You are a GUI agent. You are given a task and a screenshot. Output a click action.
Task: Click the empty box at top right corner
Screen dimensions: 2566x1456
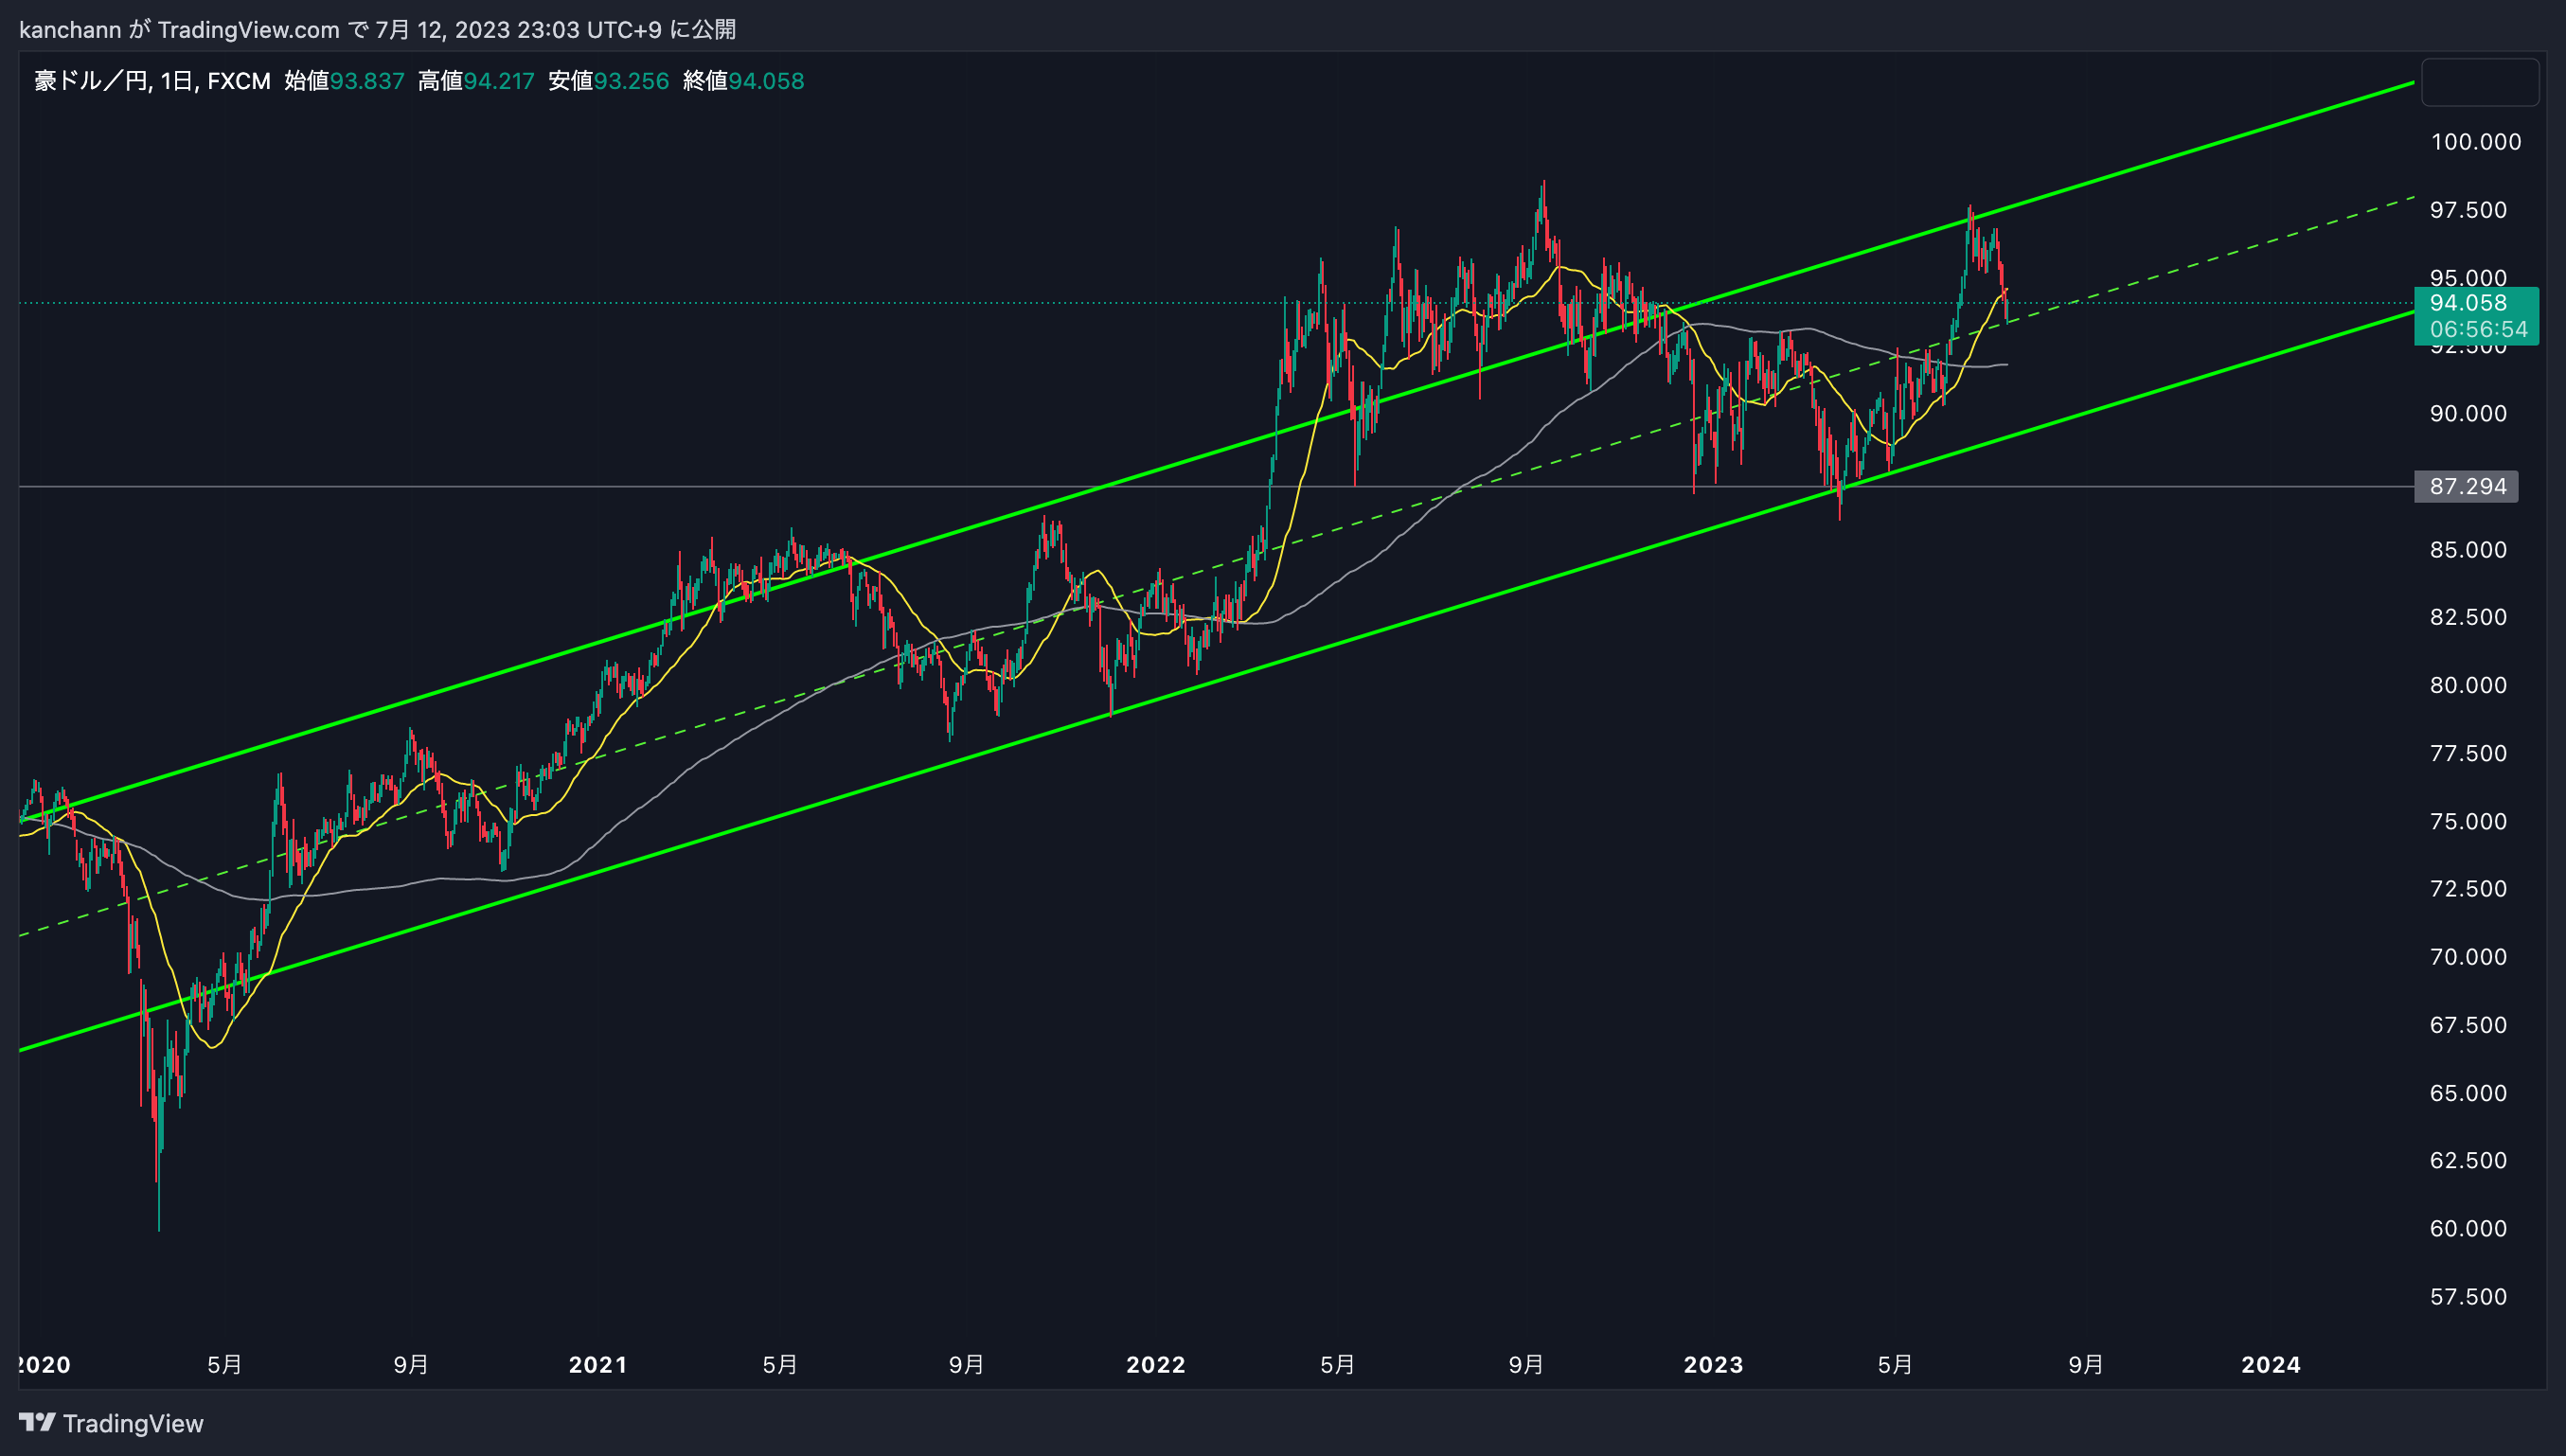2479,82
